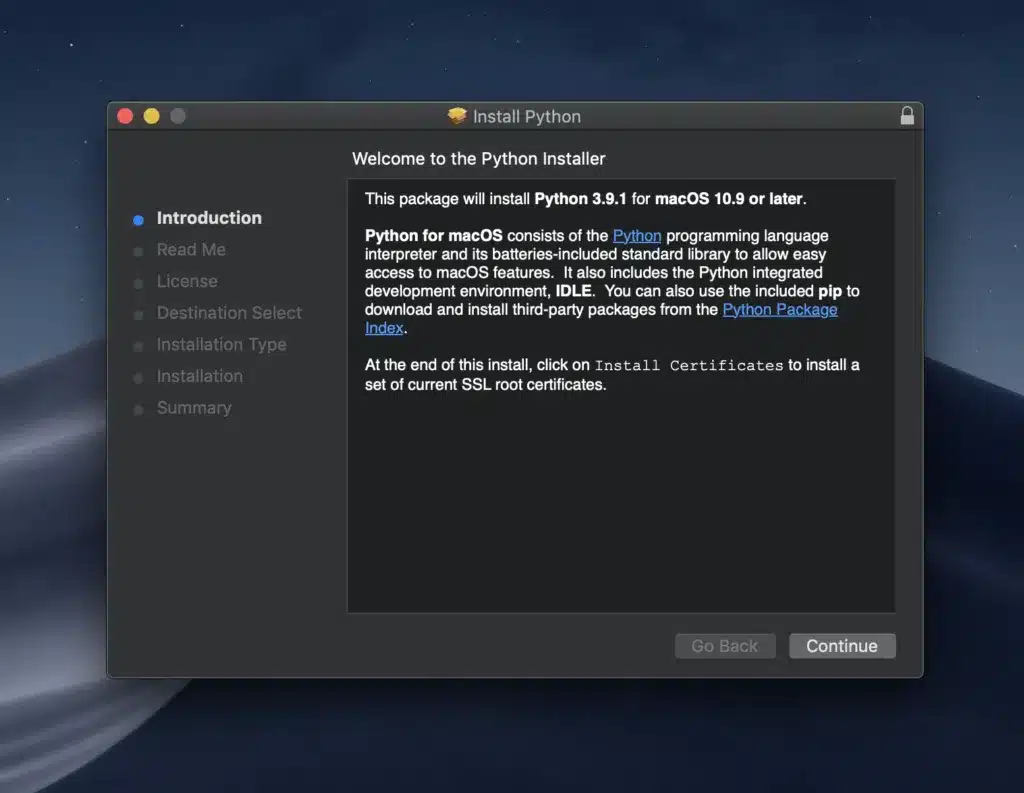
Task: Open the Python hyperlink in the description
Action: click(x=639, y=236)
